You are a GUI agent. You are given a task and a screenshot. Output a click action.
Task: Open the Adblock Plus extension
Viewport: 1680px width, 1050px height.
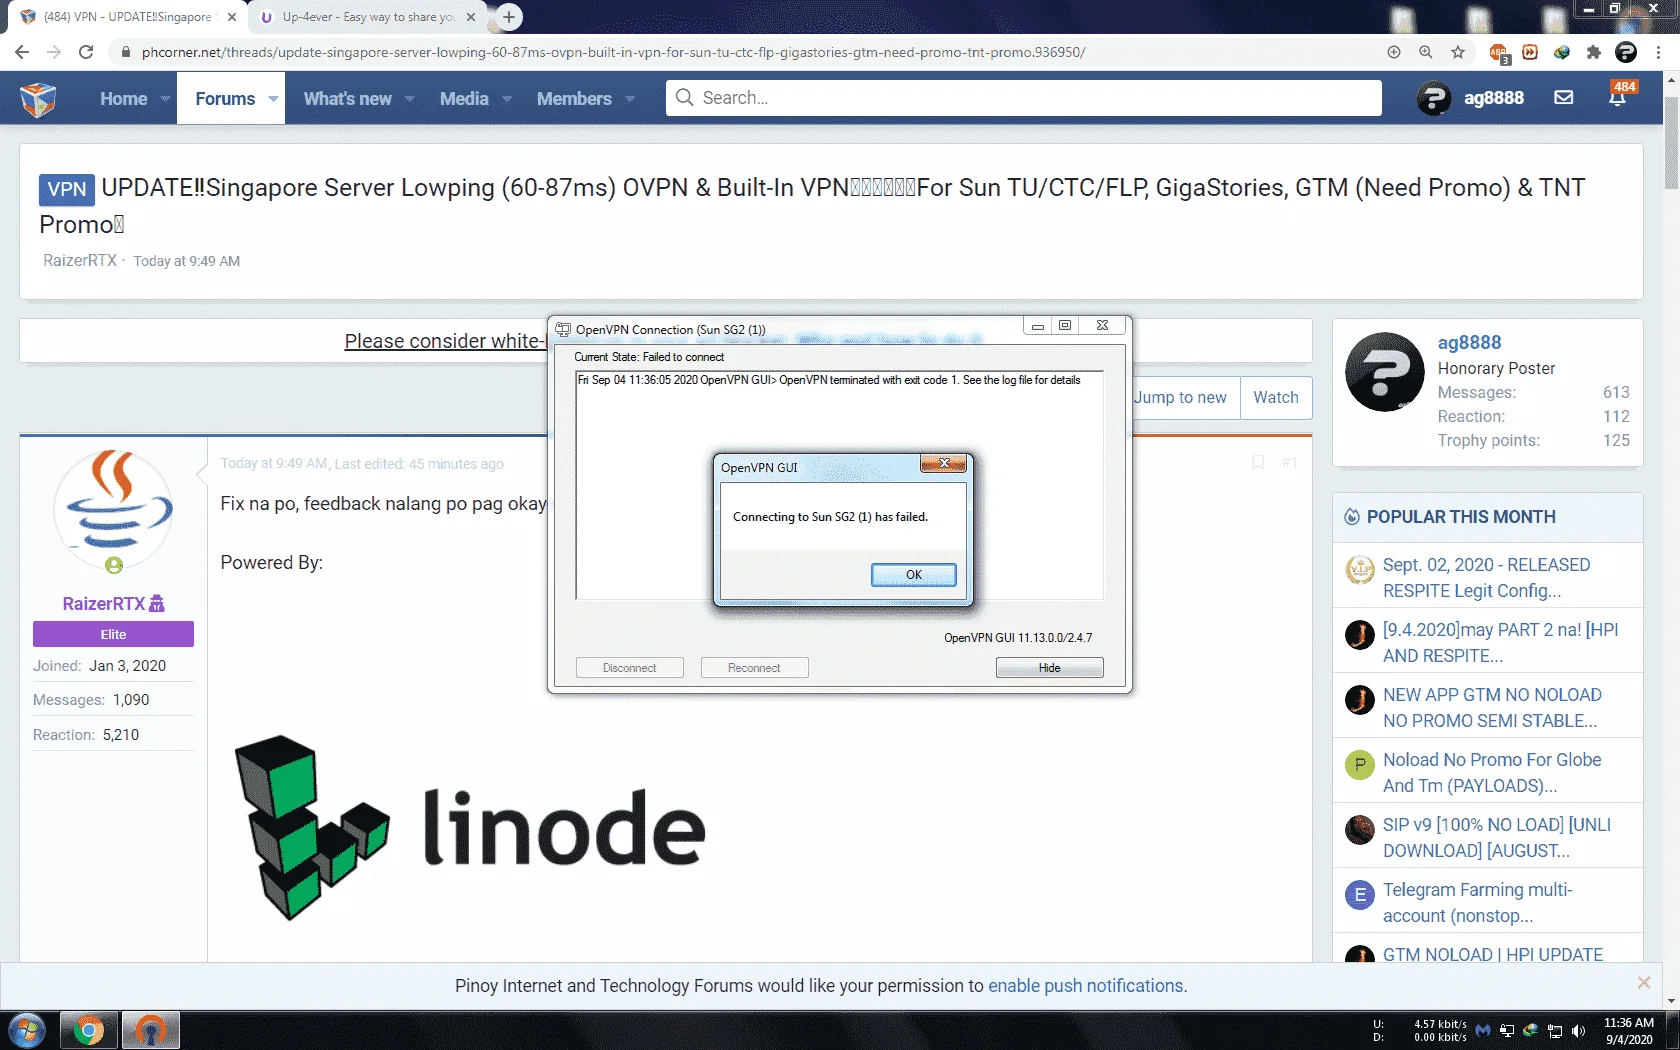click(1499, 53)
